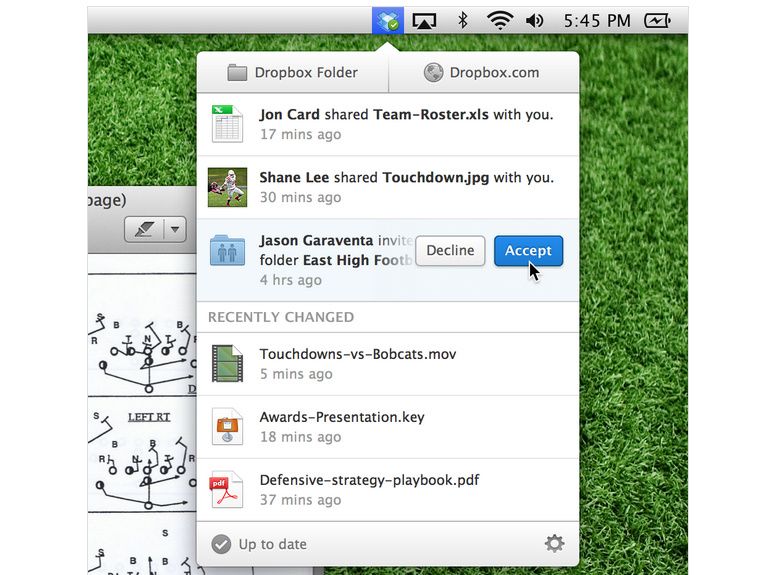Open the Shane Lee shared Touchdown.jpg notification
The height and width of the screenshot is (575, 760).
(x=388, y=188)
